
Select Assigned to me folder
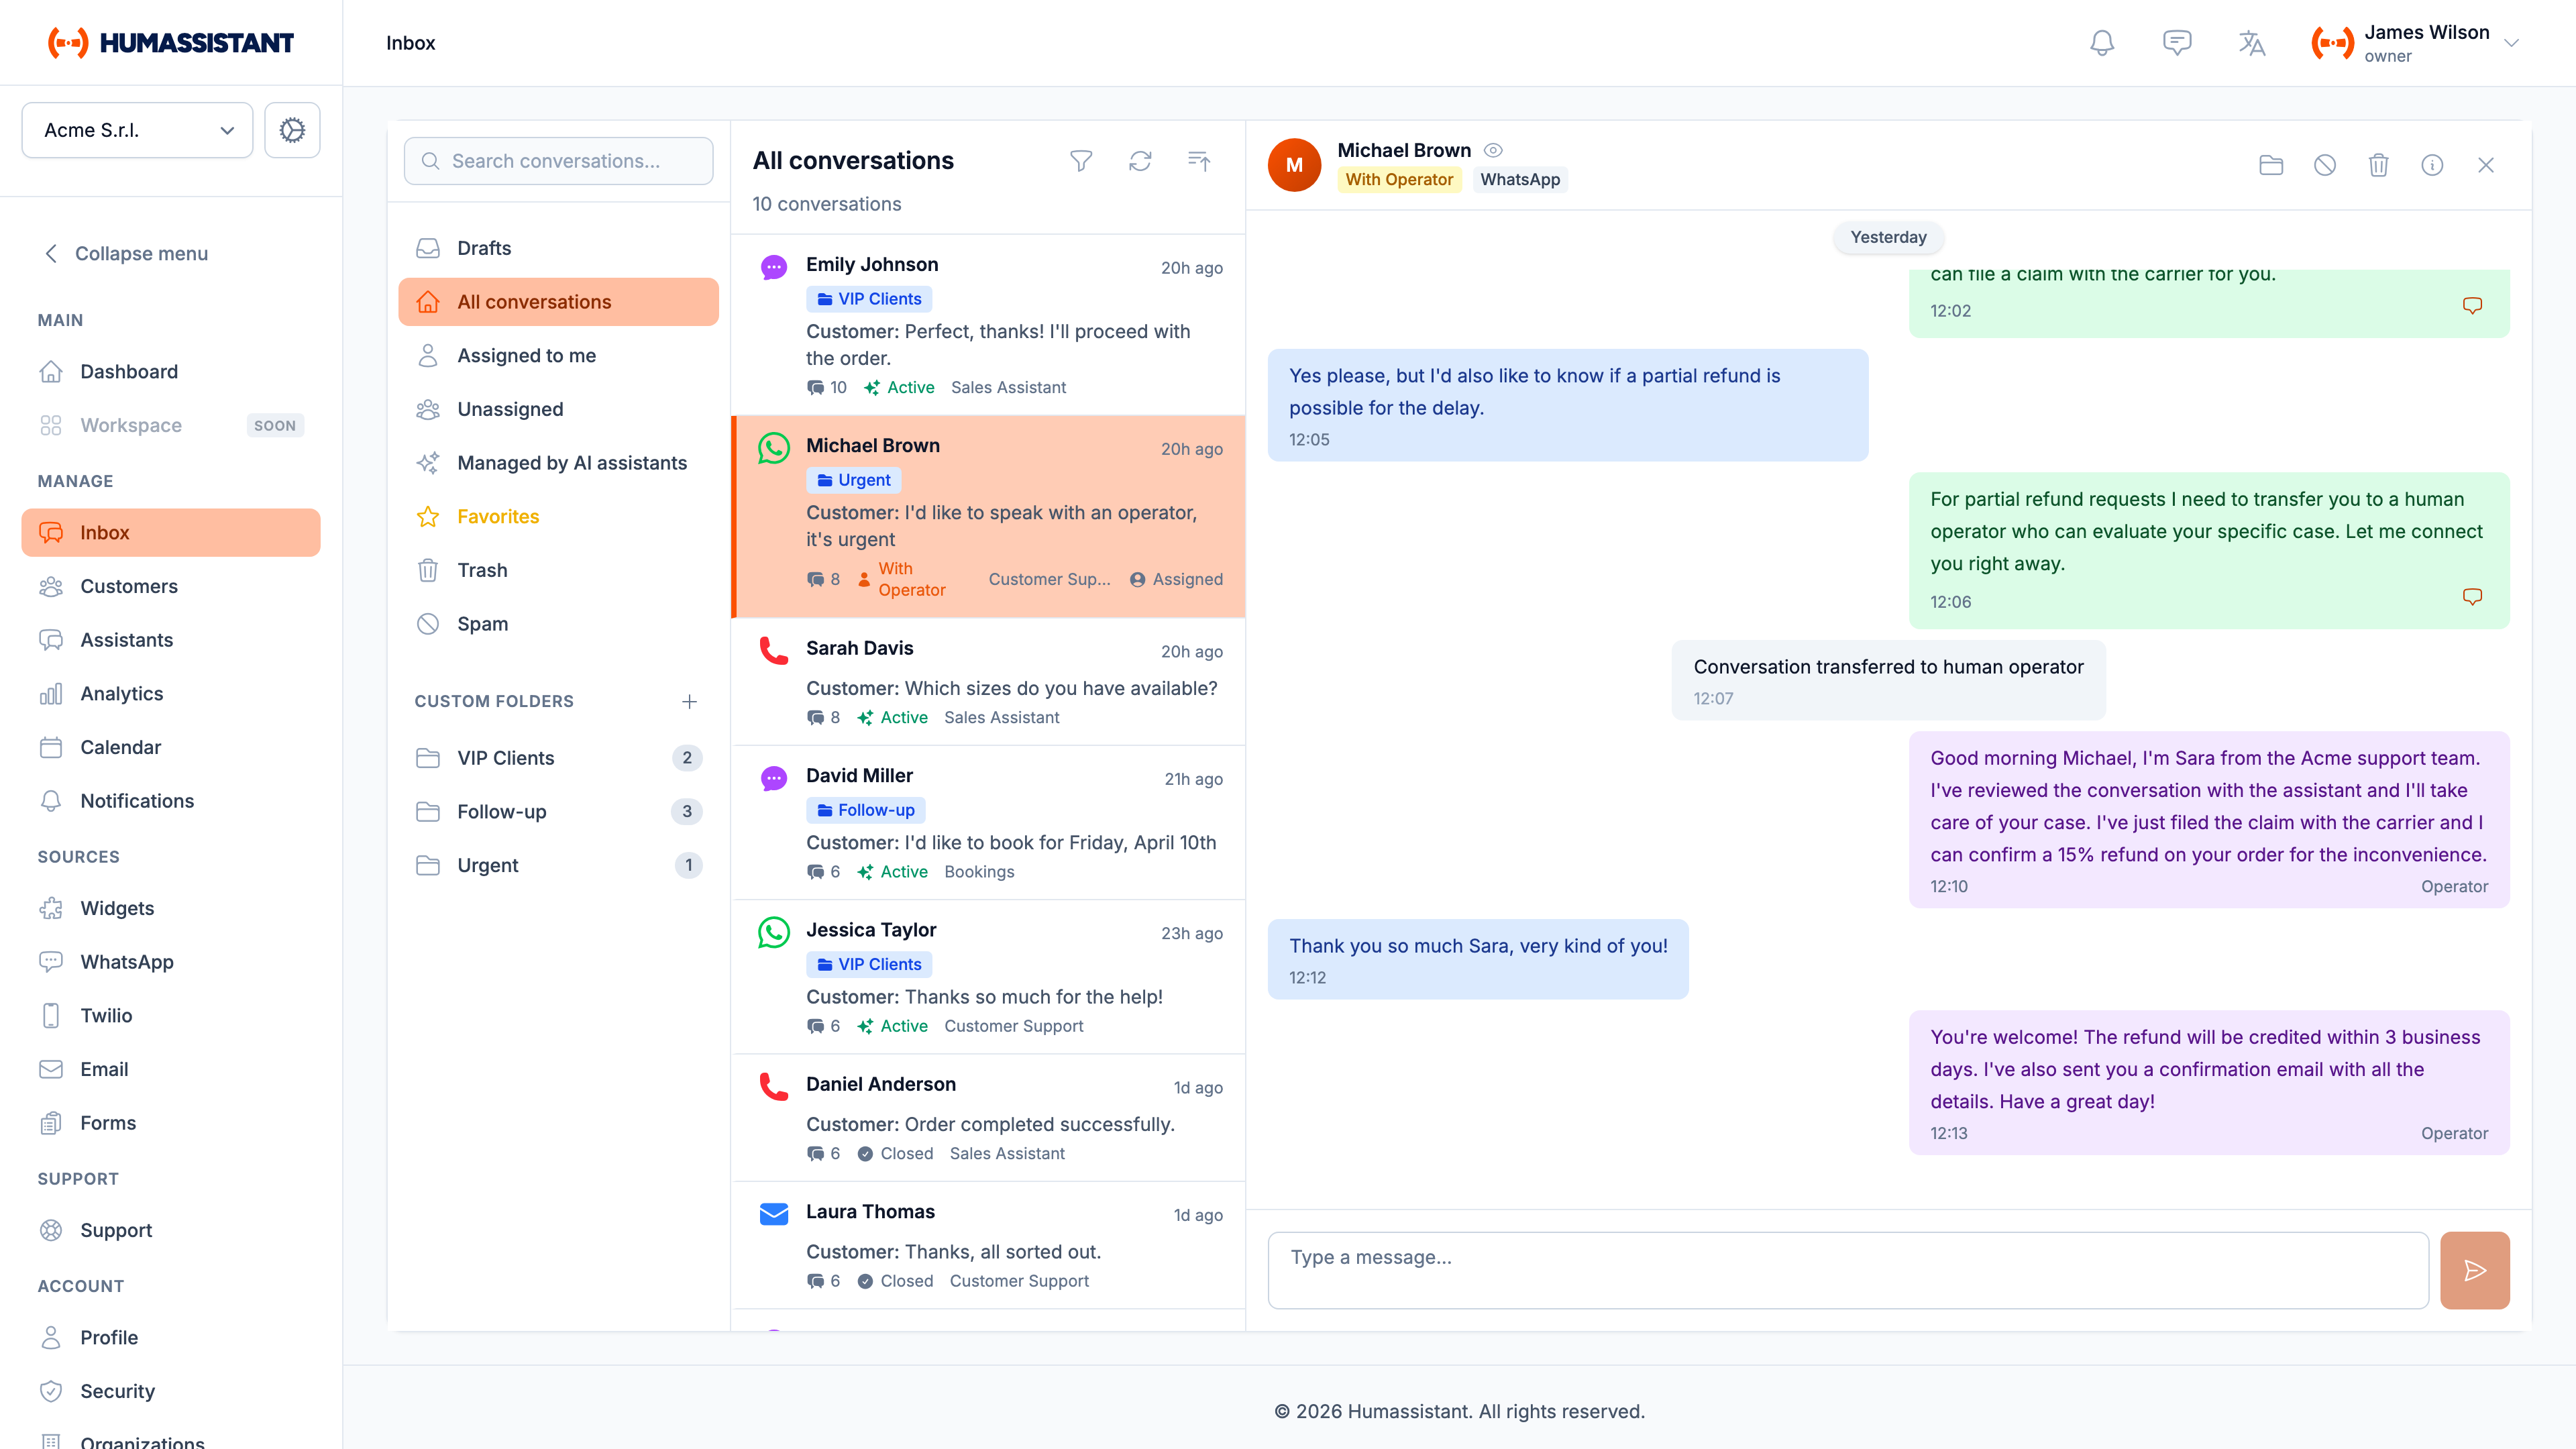[x=526, y=355]
